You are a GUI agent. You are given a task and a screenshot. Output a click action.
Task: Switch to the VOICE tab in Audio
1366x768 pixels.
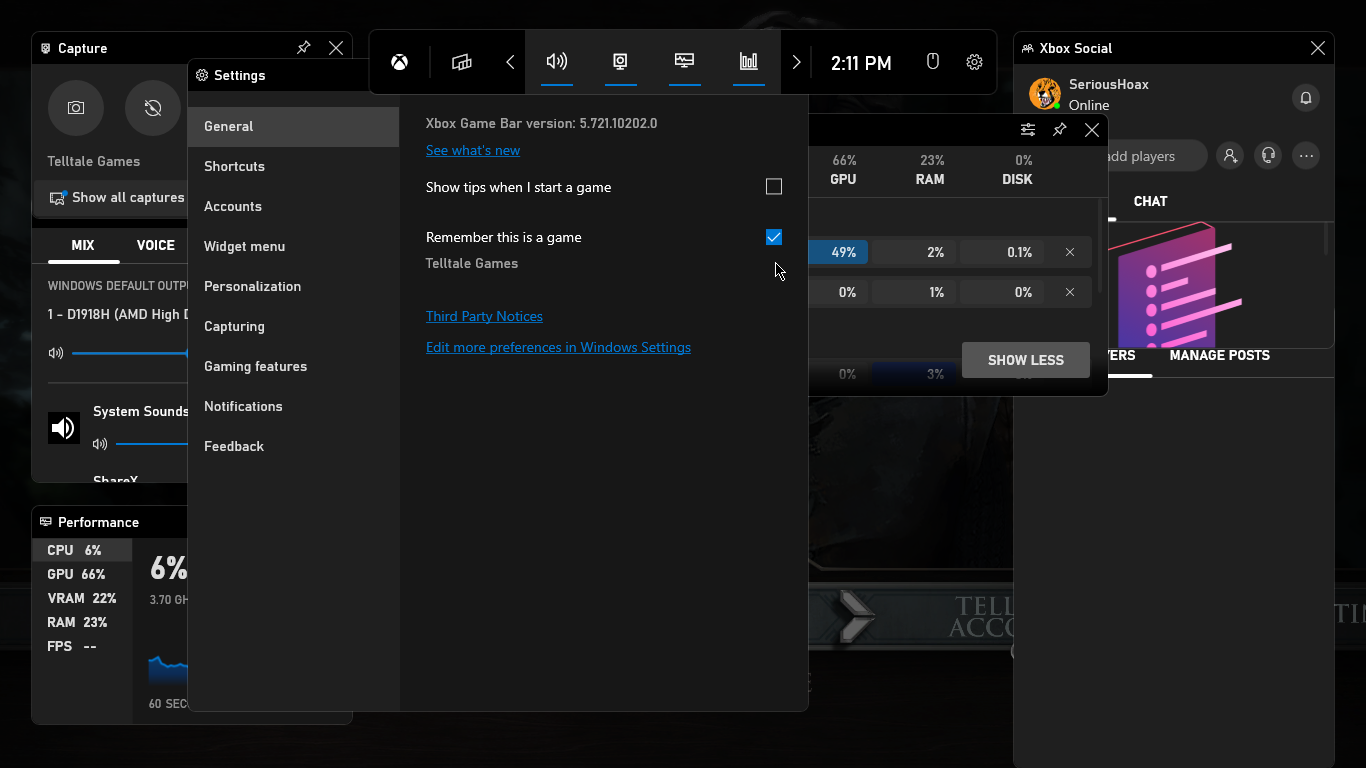coord(156,245)
